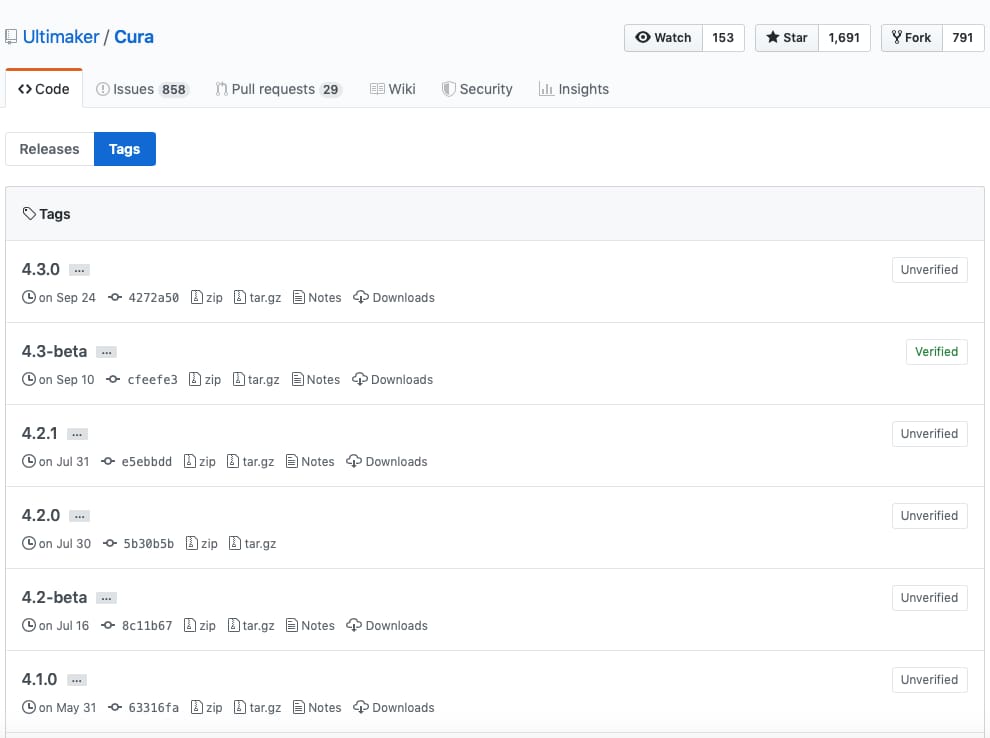Screen dimensions: 990x738
Task: Open the Insights tab
Action: coord(574,89)
